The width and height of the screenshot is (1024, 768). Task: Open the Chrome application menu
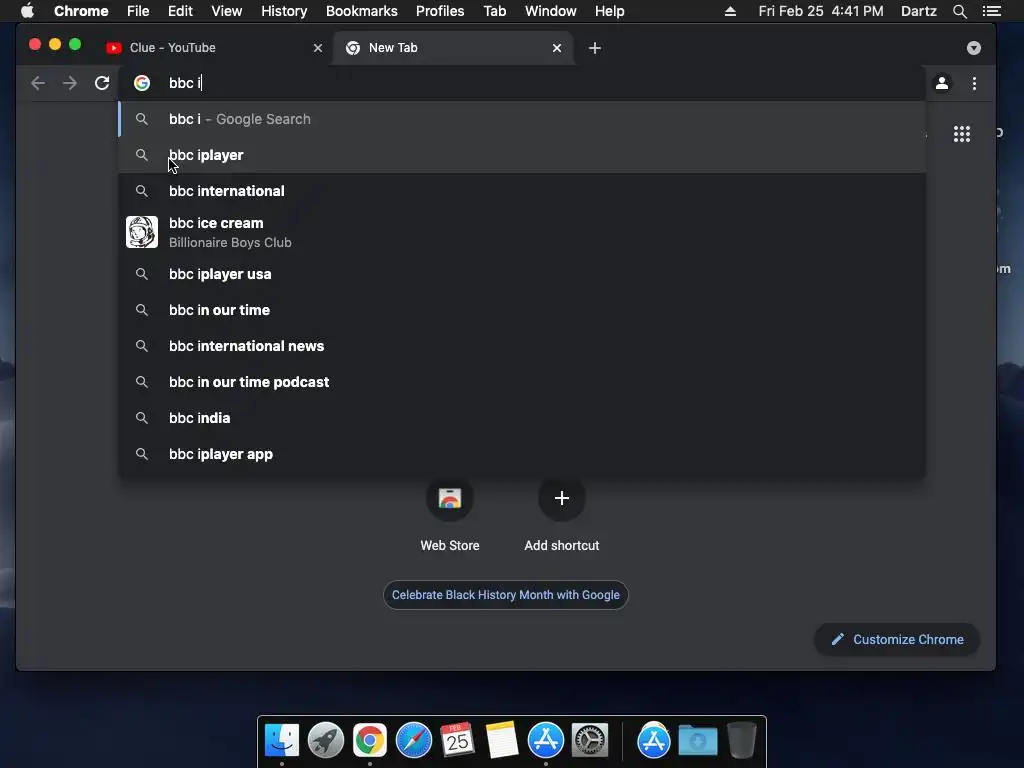[81, 11]
